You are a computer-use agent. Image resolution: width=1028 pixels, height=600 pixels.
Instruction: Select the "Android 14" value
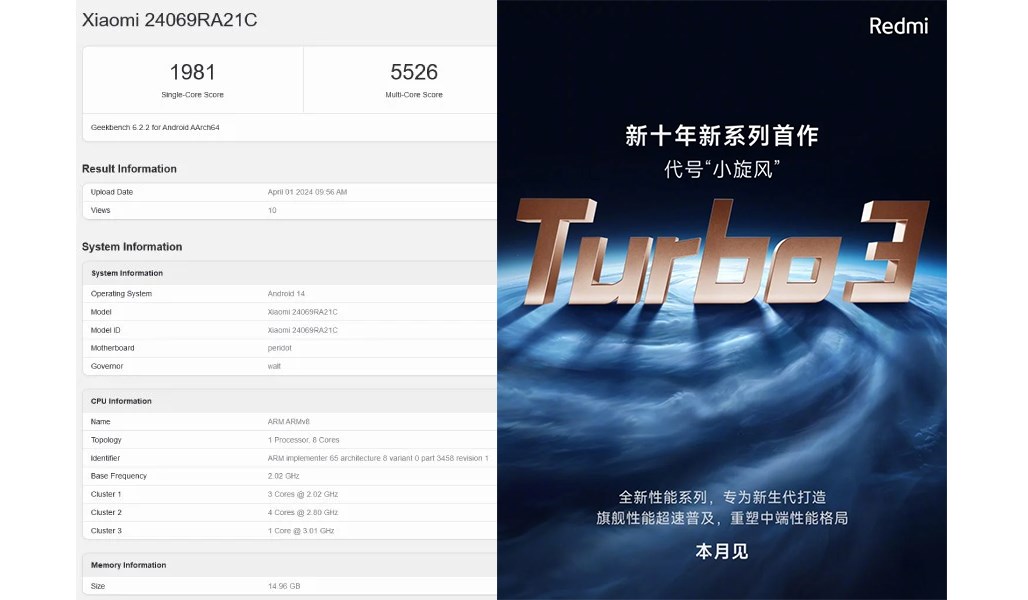coord(286,294)
